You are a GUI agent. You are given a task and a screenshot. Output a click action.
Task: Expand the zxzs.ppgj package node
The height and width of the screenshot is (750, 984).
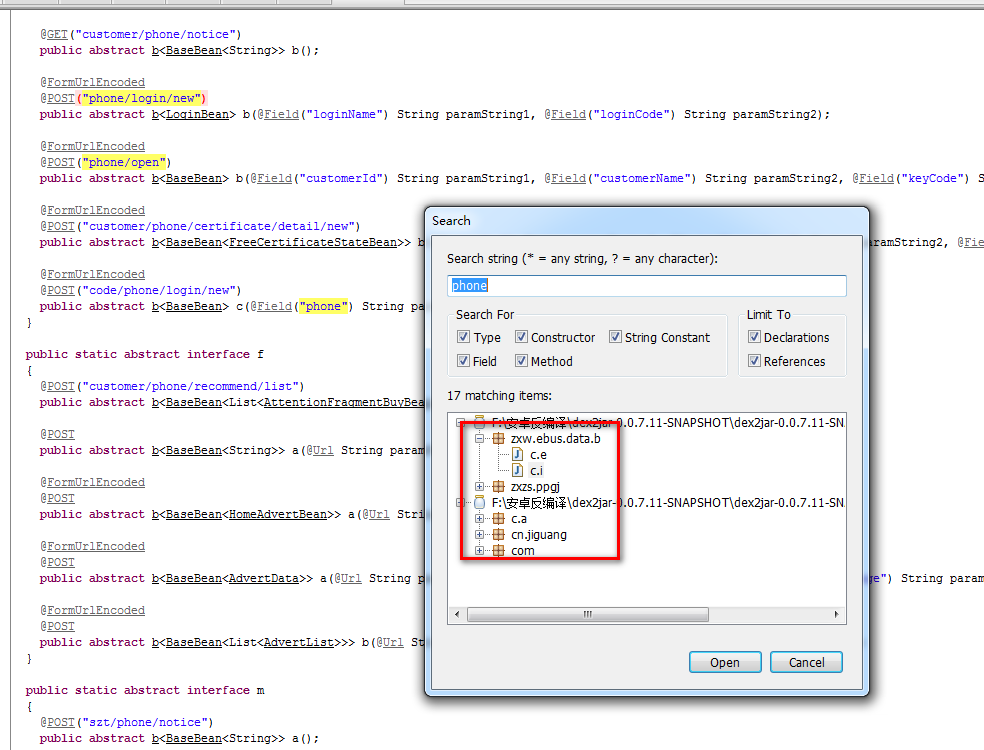479,486
